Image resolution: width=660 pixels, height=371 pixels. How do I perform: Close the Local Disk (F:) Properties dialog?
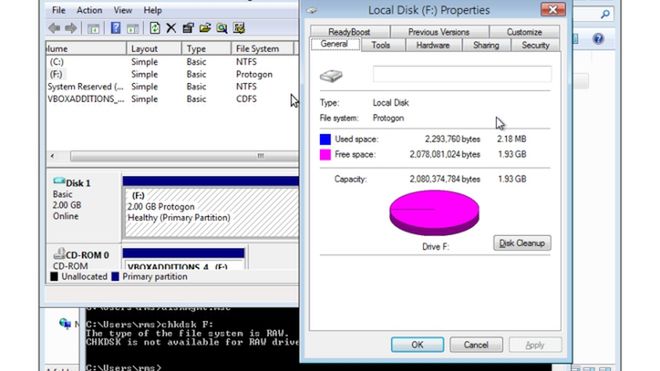click(x=553, y=9)
